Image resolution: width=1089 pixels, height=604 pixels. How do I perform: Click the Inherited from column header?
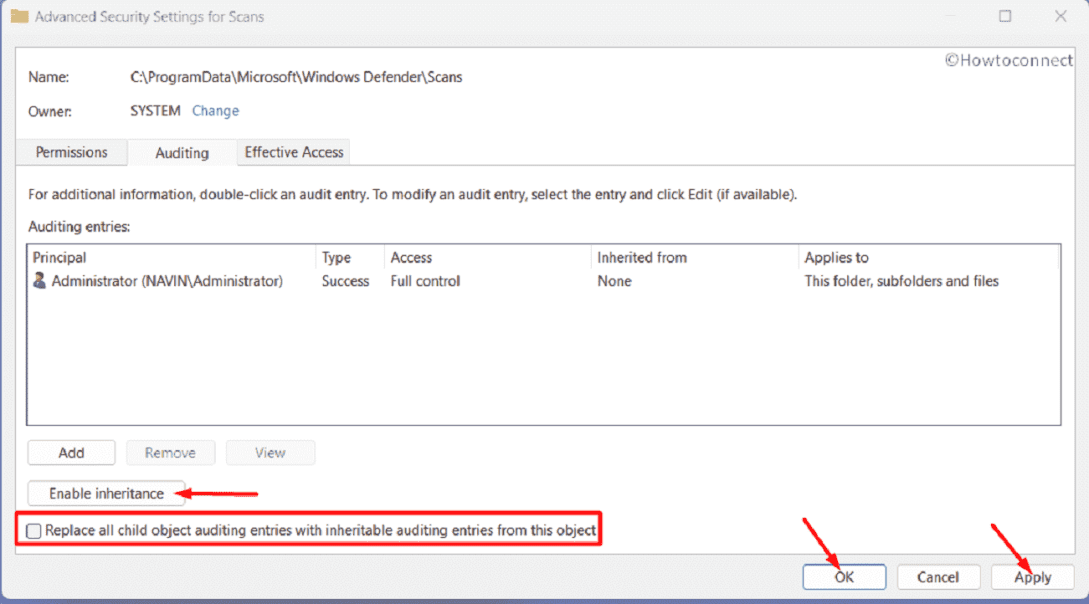tap(695, 258)
